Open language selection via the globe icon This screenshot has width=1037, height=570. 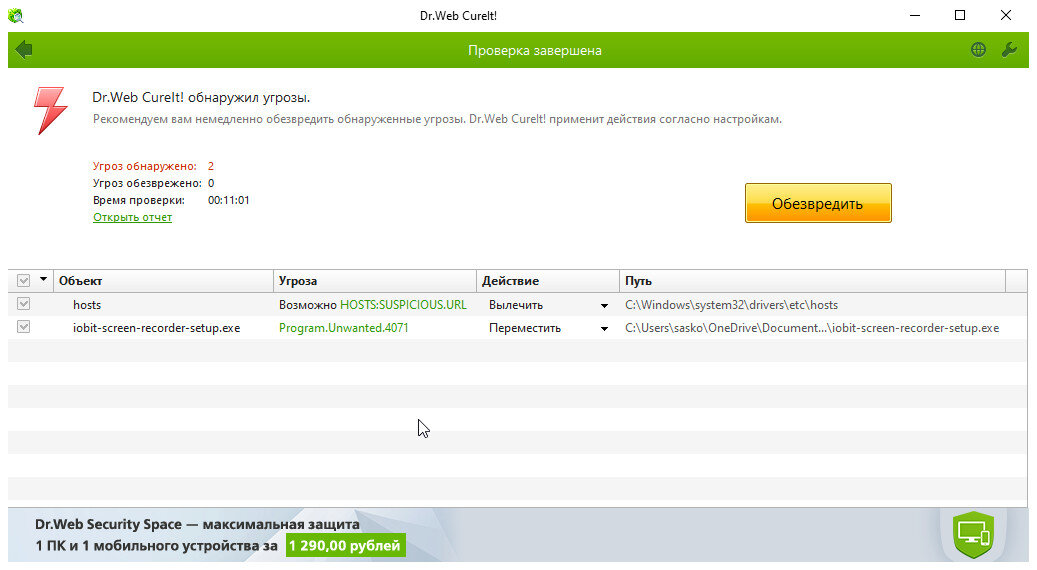[x=978, y=50]
